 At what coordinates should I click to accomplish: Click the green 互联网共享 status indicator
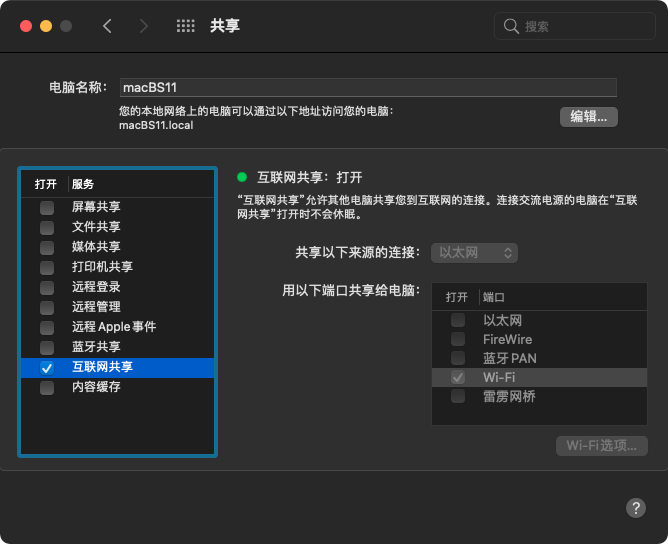242,177
